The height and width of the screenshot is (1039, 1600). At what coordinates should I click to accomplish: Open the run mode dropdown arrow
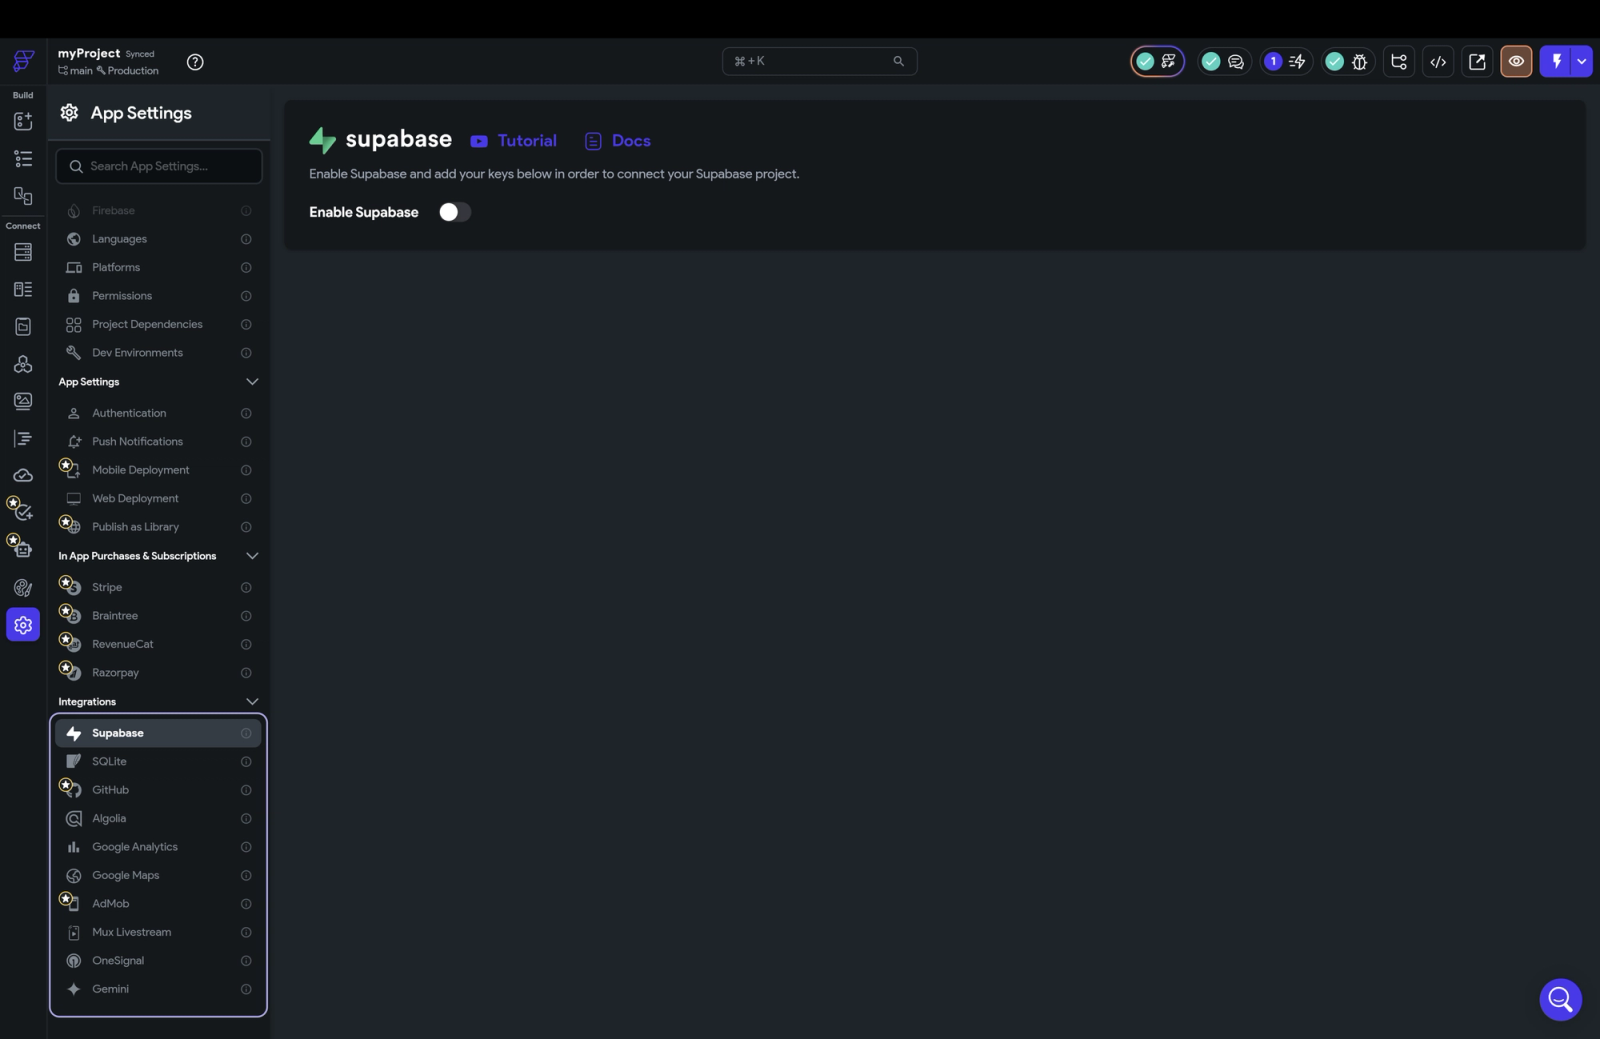point(1582,61)
